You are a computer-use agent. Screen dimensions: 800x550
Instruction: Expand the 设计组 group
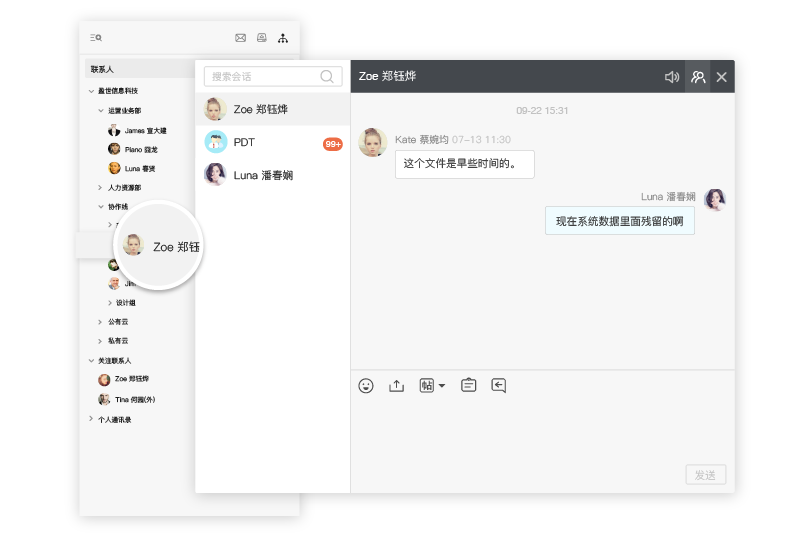pos(110,303)
